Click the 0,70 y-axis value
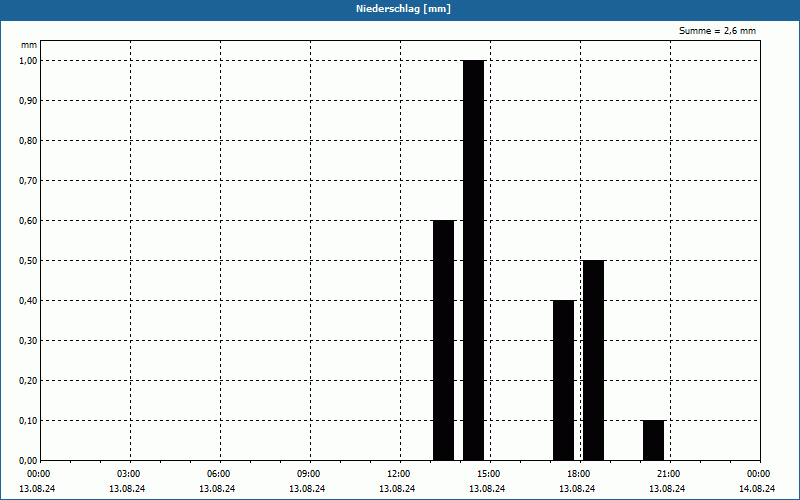 [x=28, y=181]
